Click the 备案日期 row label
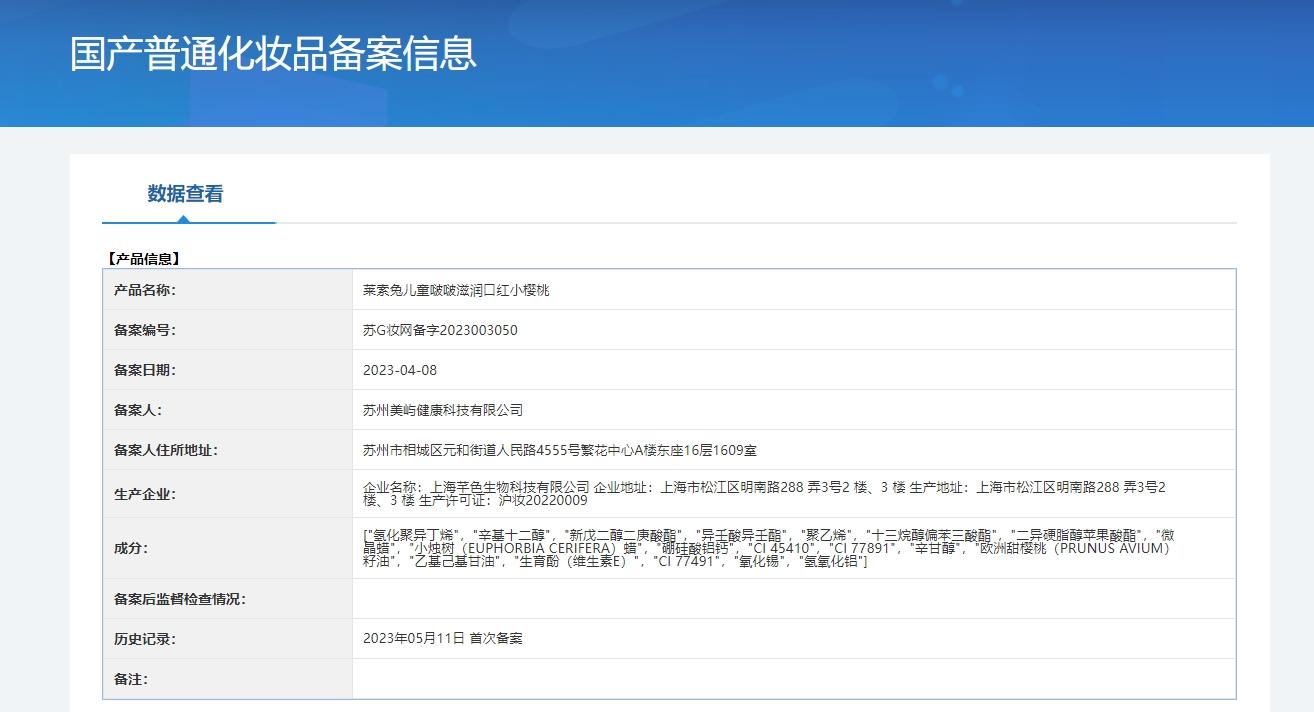1314x712 pixels. tap(145, 370)
